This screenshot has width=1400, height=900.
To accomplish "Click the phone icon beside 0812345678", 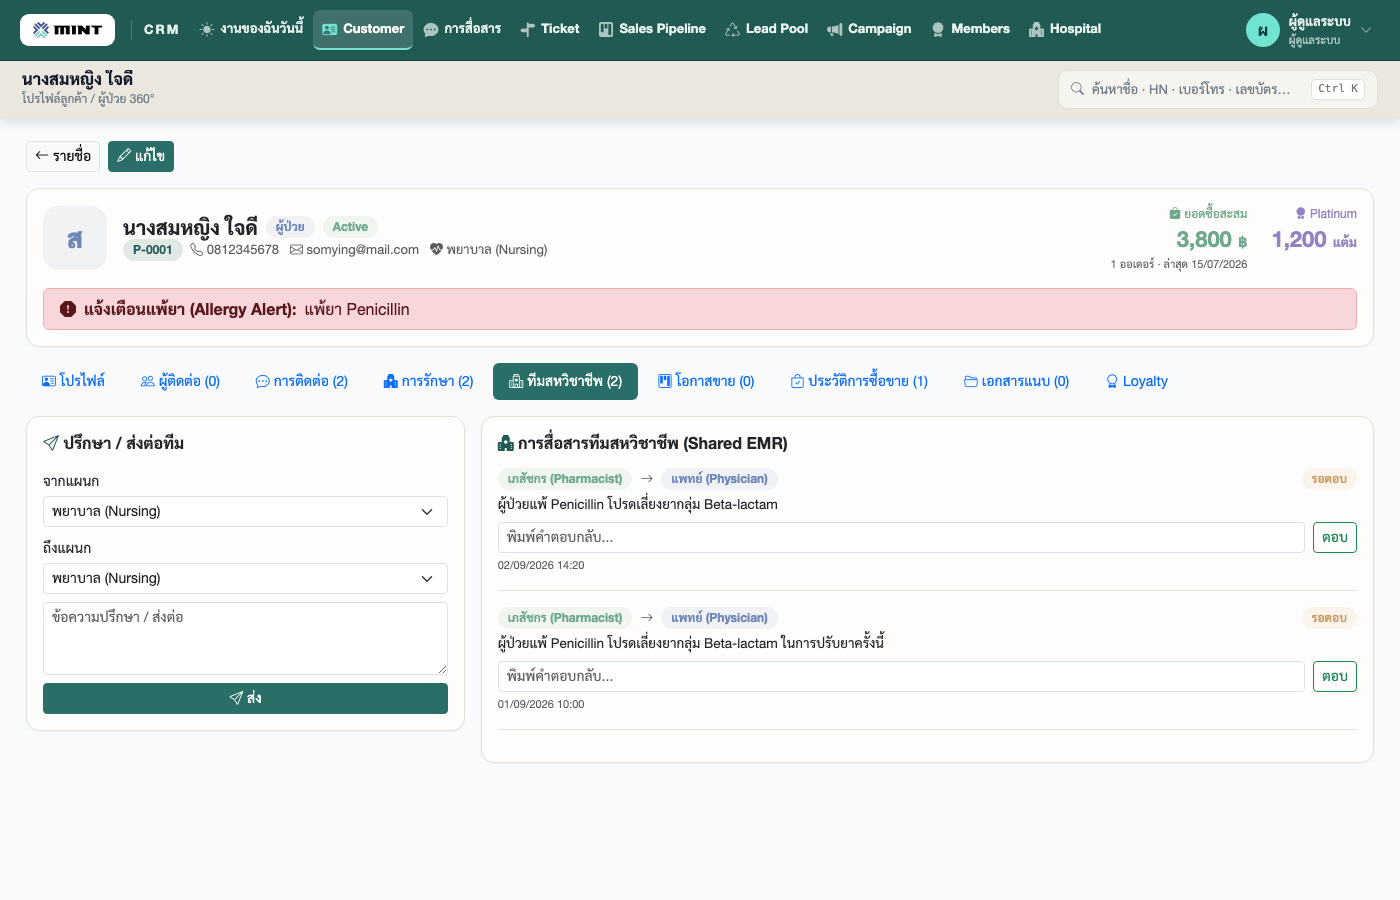I will point(197,249).
